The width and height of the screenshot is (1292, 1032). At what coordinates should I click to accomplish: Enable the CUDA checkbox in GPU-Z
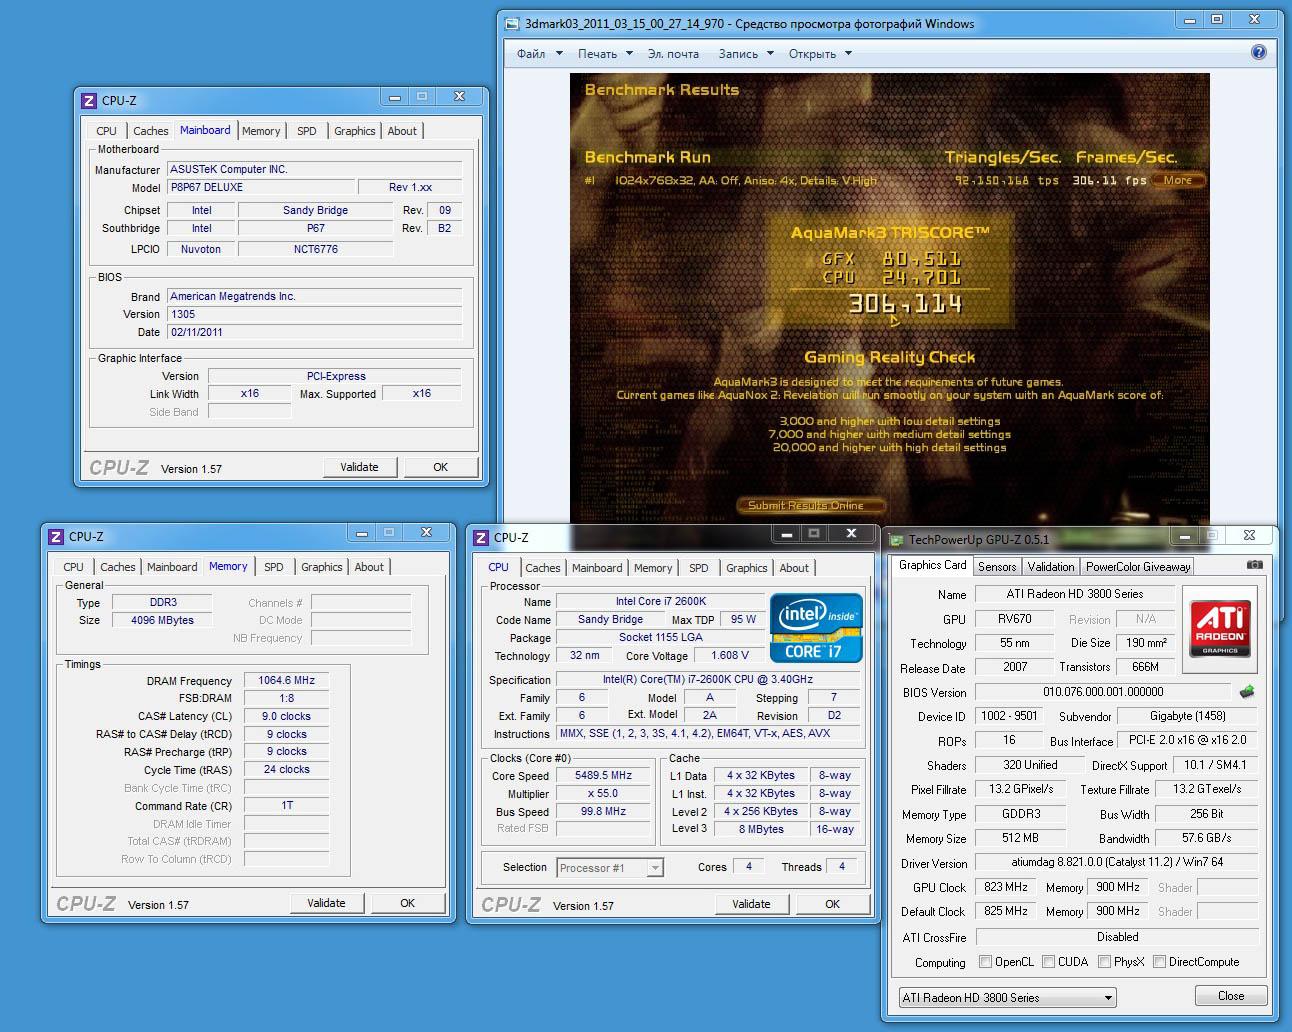pyautogui.click(x=1048, y=962)
